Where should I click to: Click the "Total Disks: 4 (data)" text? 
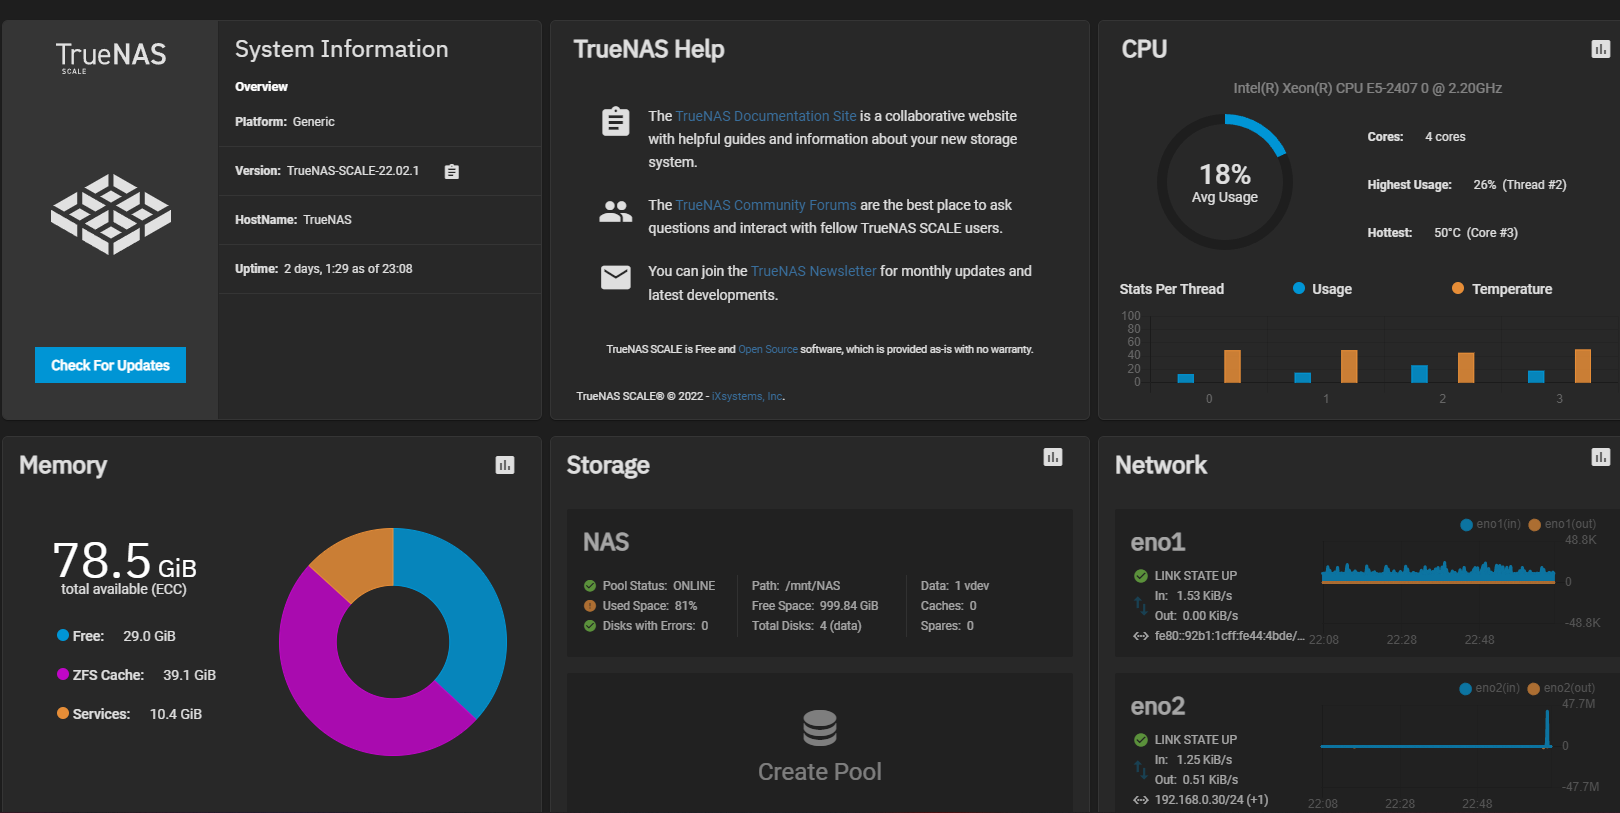807,626
